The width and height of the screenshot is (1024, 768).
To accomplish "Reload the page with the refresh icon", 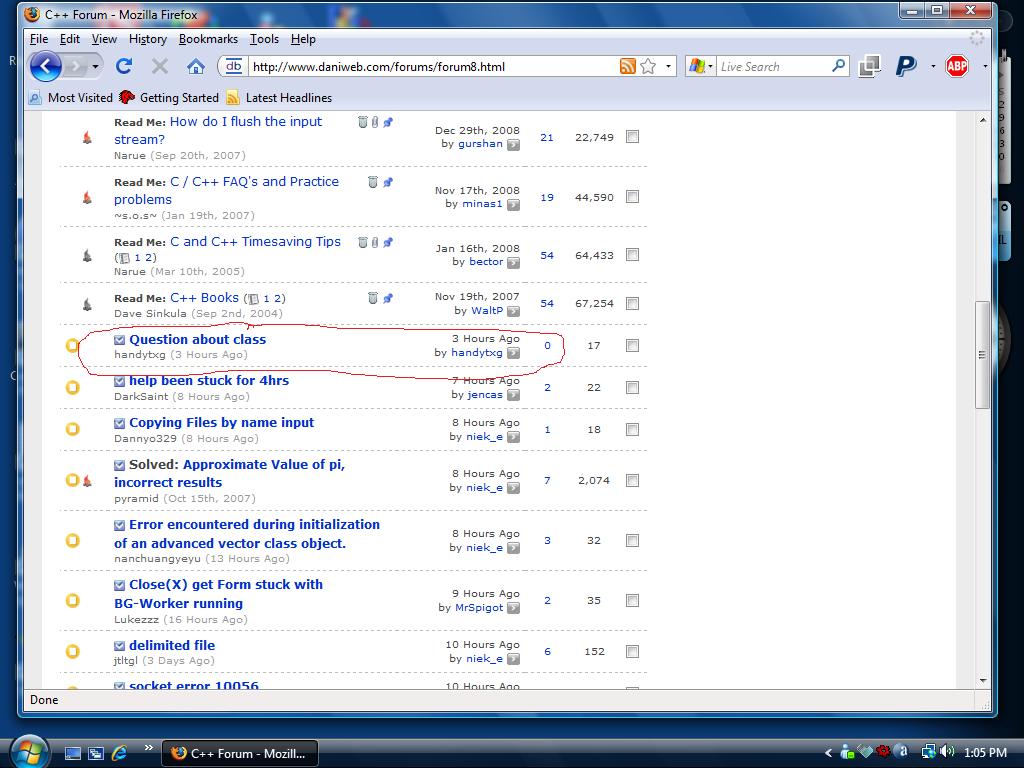I will click(x=124, y=66).
